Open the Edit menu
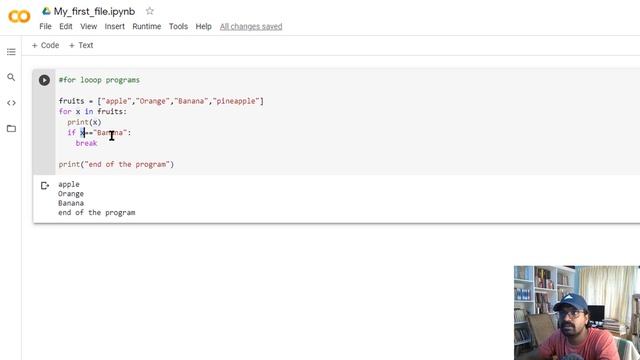640x360 pixels. click(x=66, y=27)
